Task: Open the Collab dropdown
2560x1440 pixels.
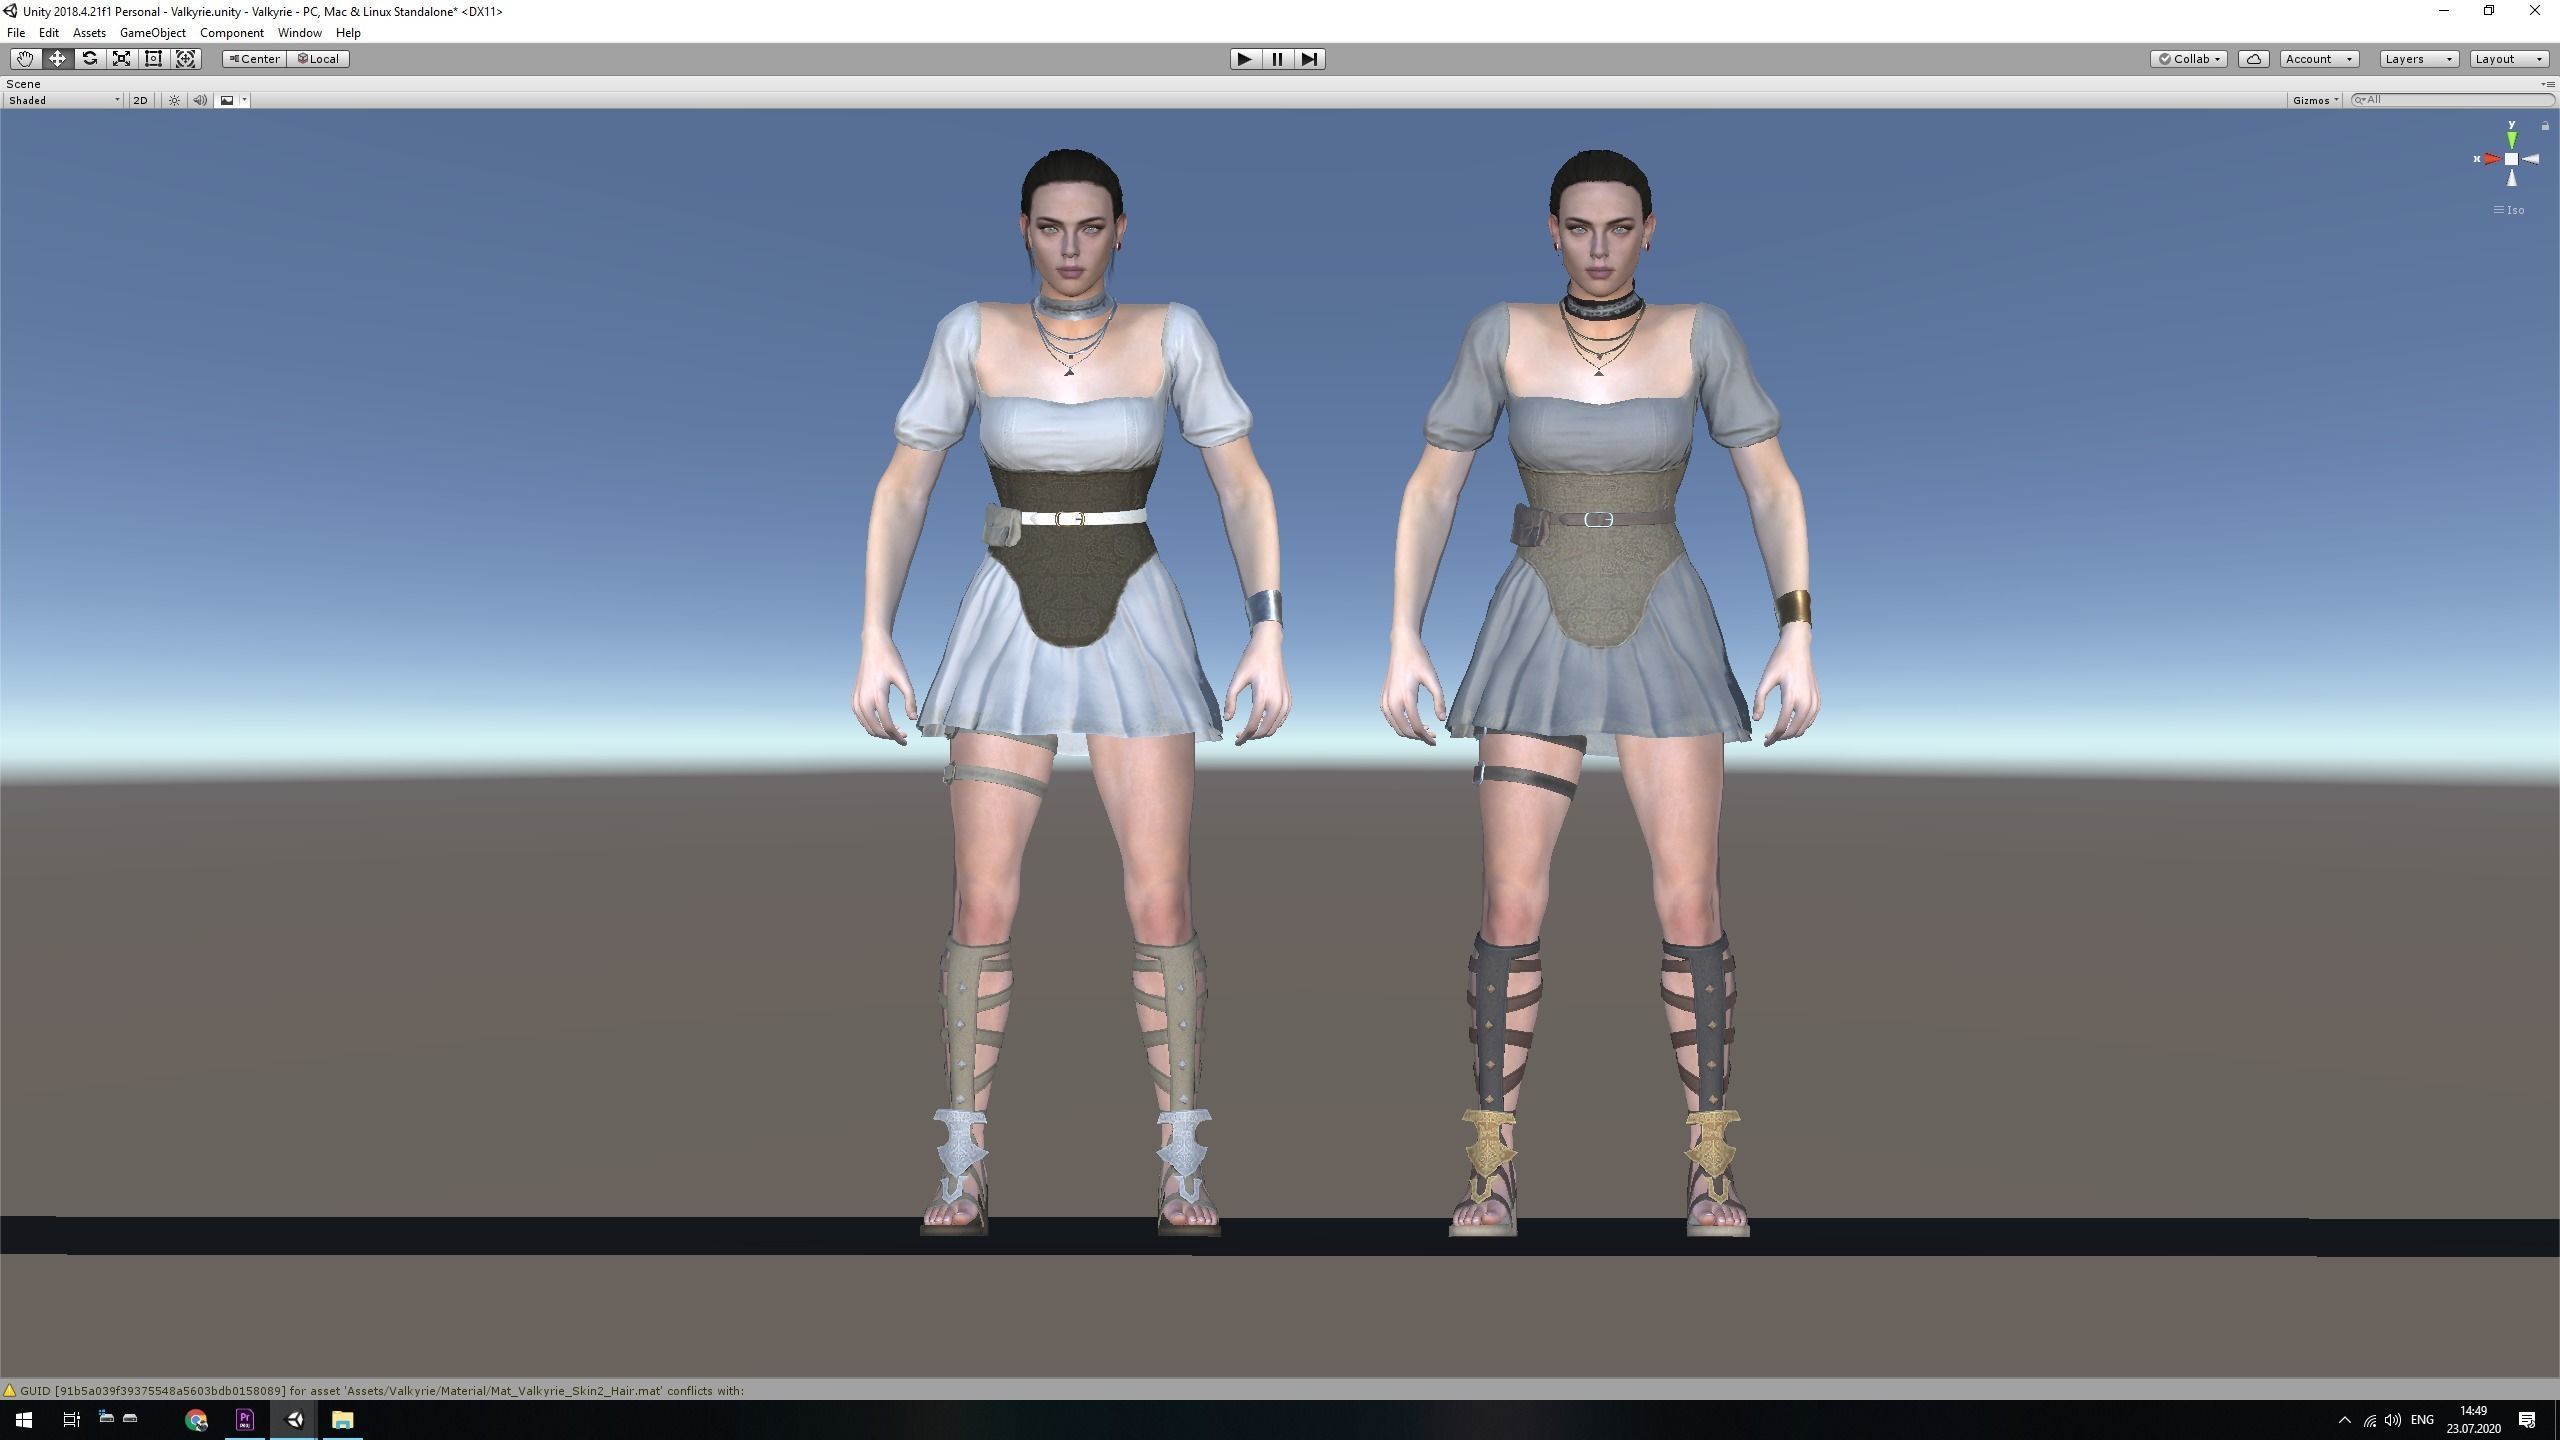Action: click(2189, 59)
